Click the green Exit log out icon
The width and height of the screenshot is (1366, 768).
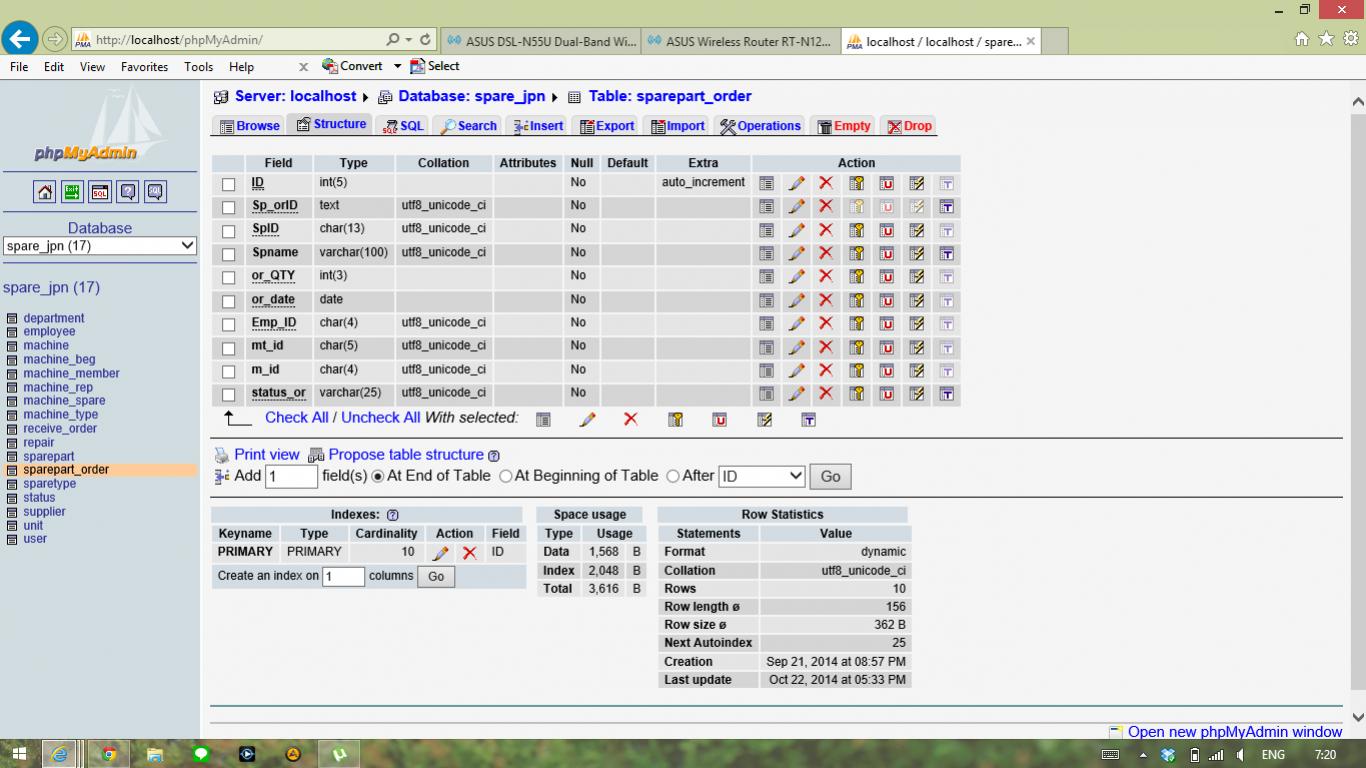tap(72, 192)
